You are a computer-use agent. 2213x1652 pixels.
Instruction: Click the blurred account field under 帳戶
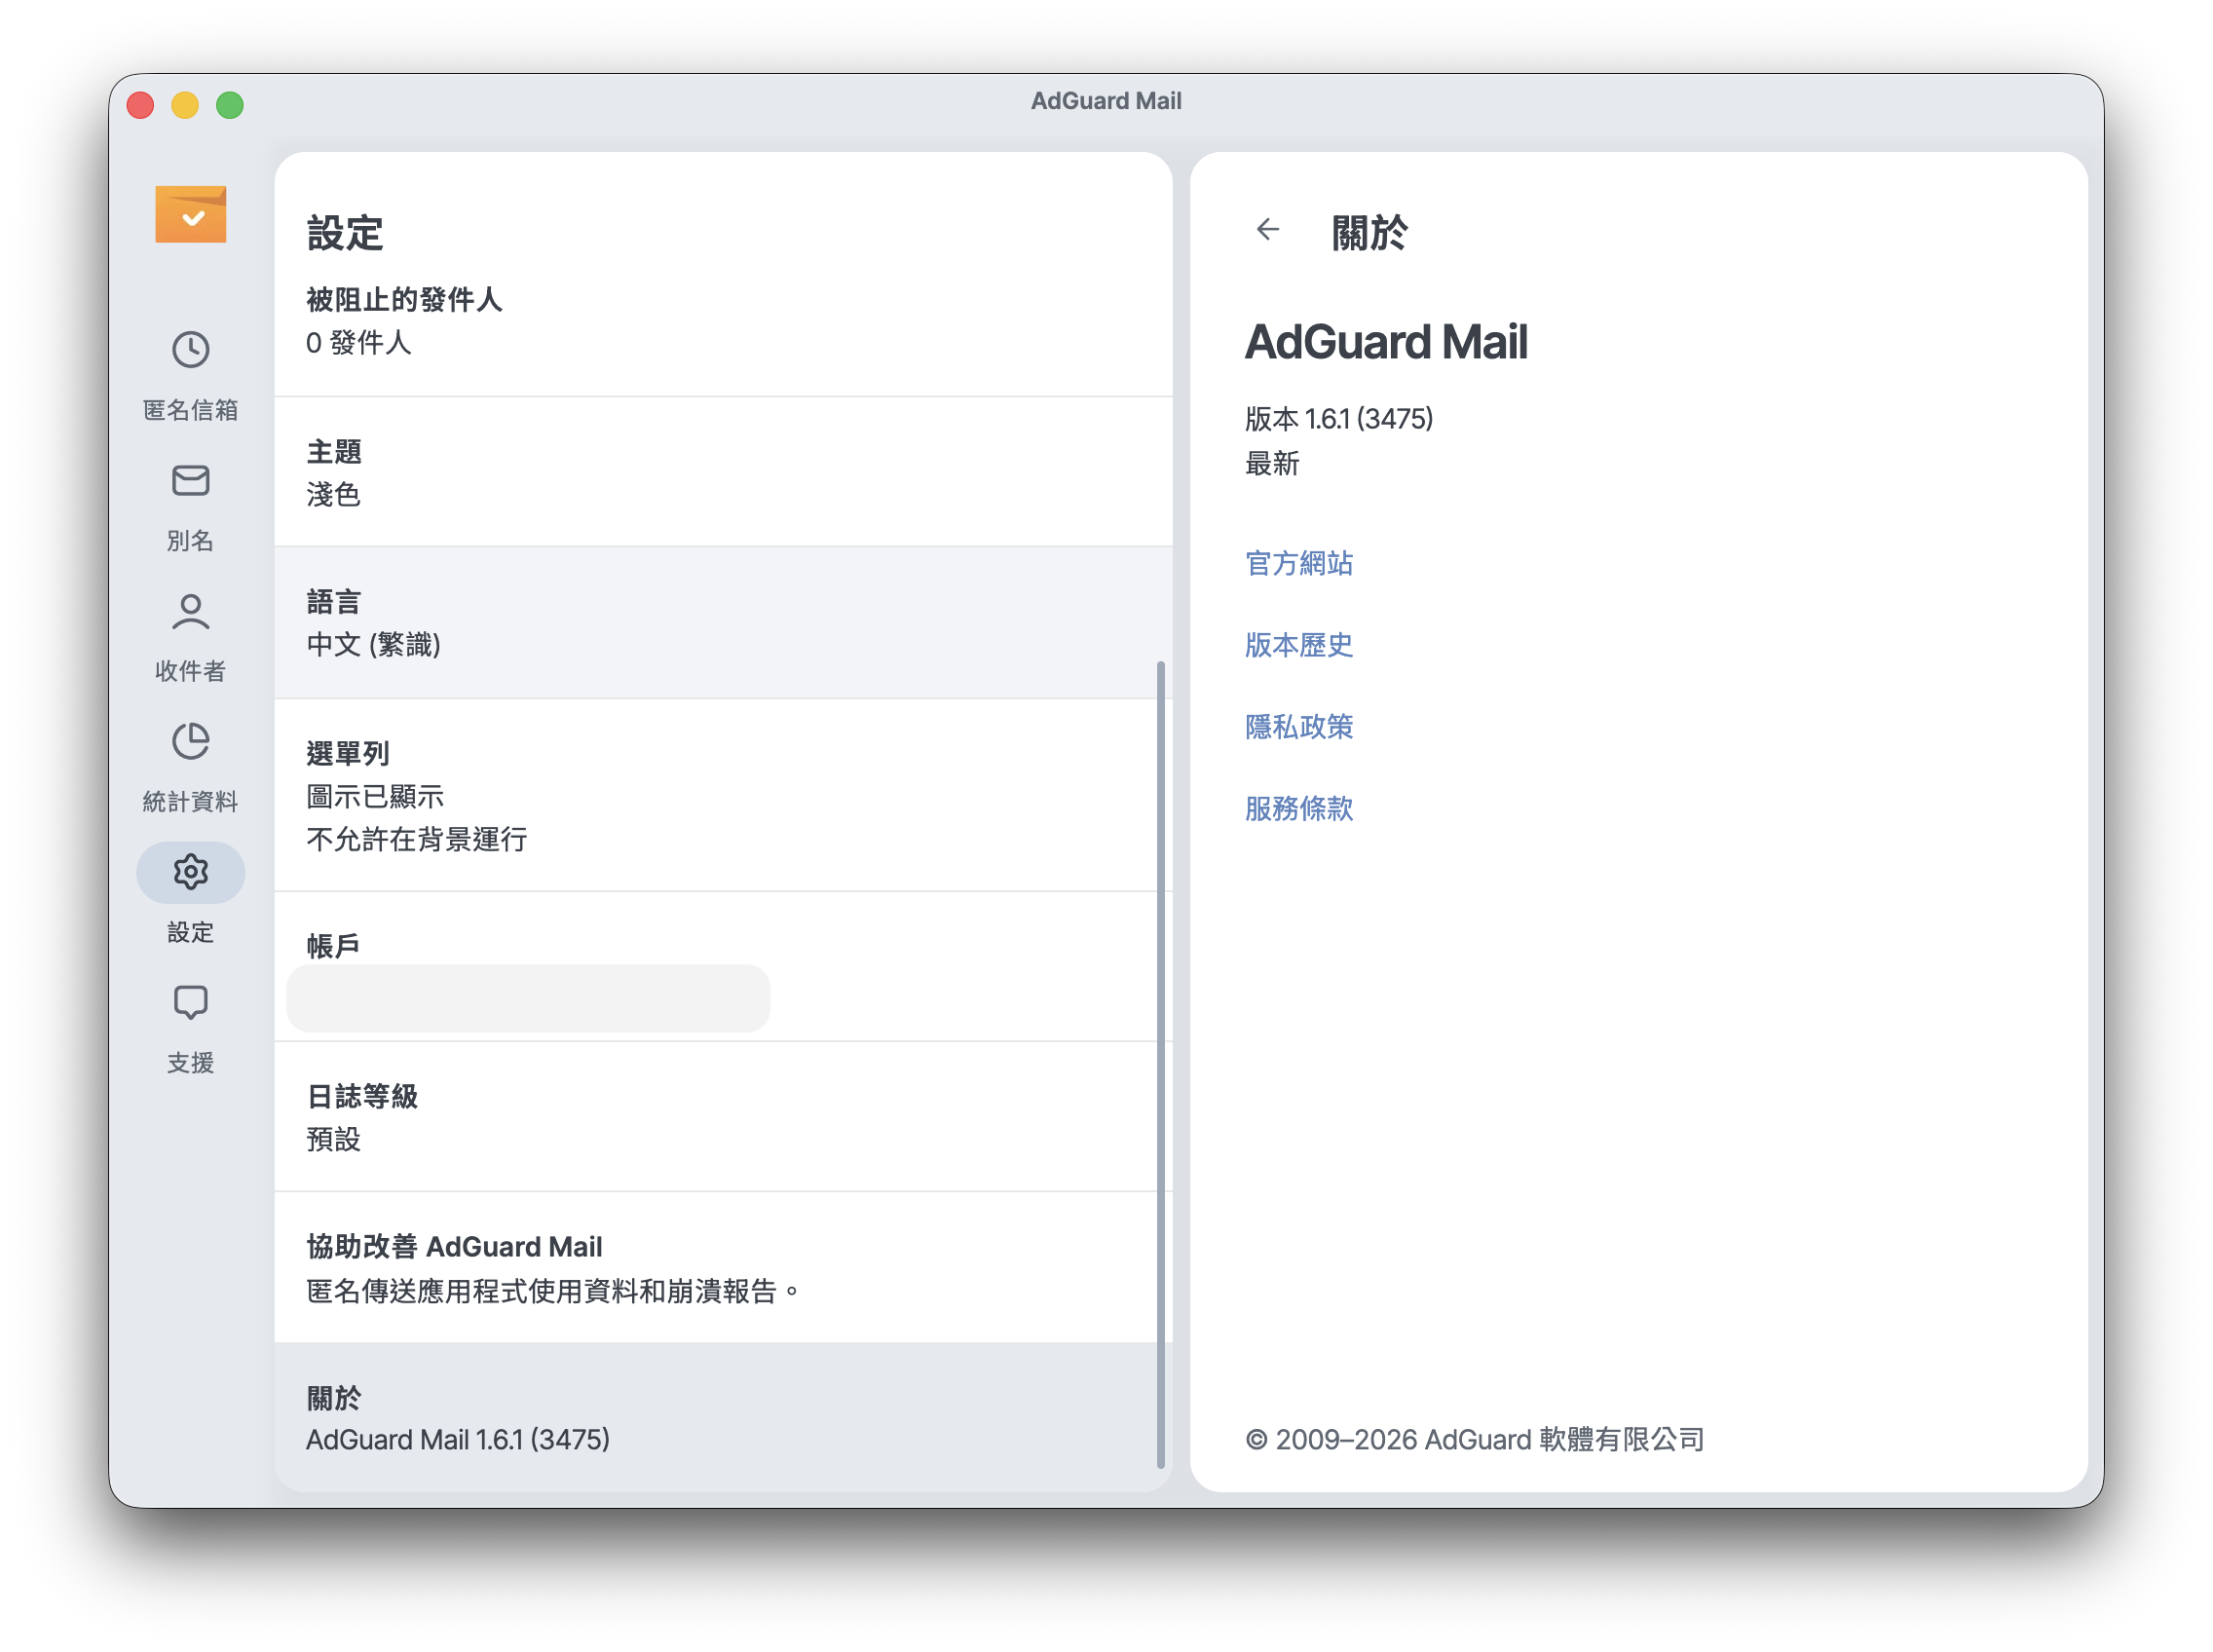click(528, 998)
